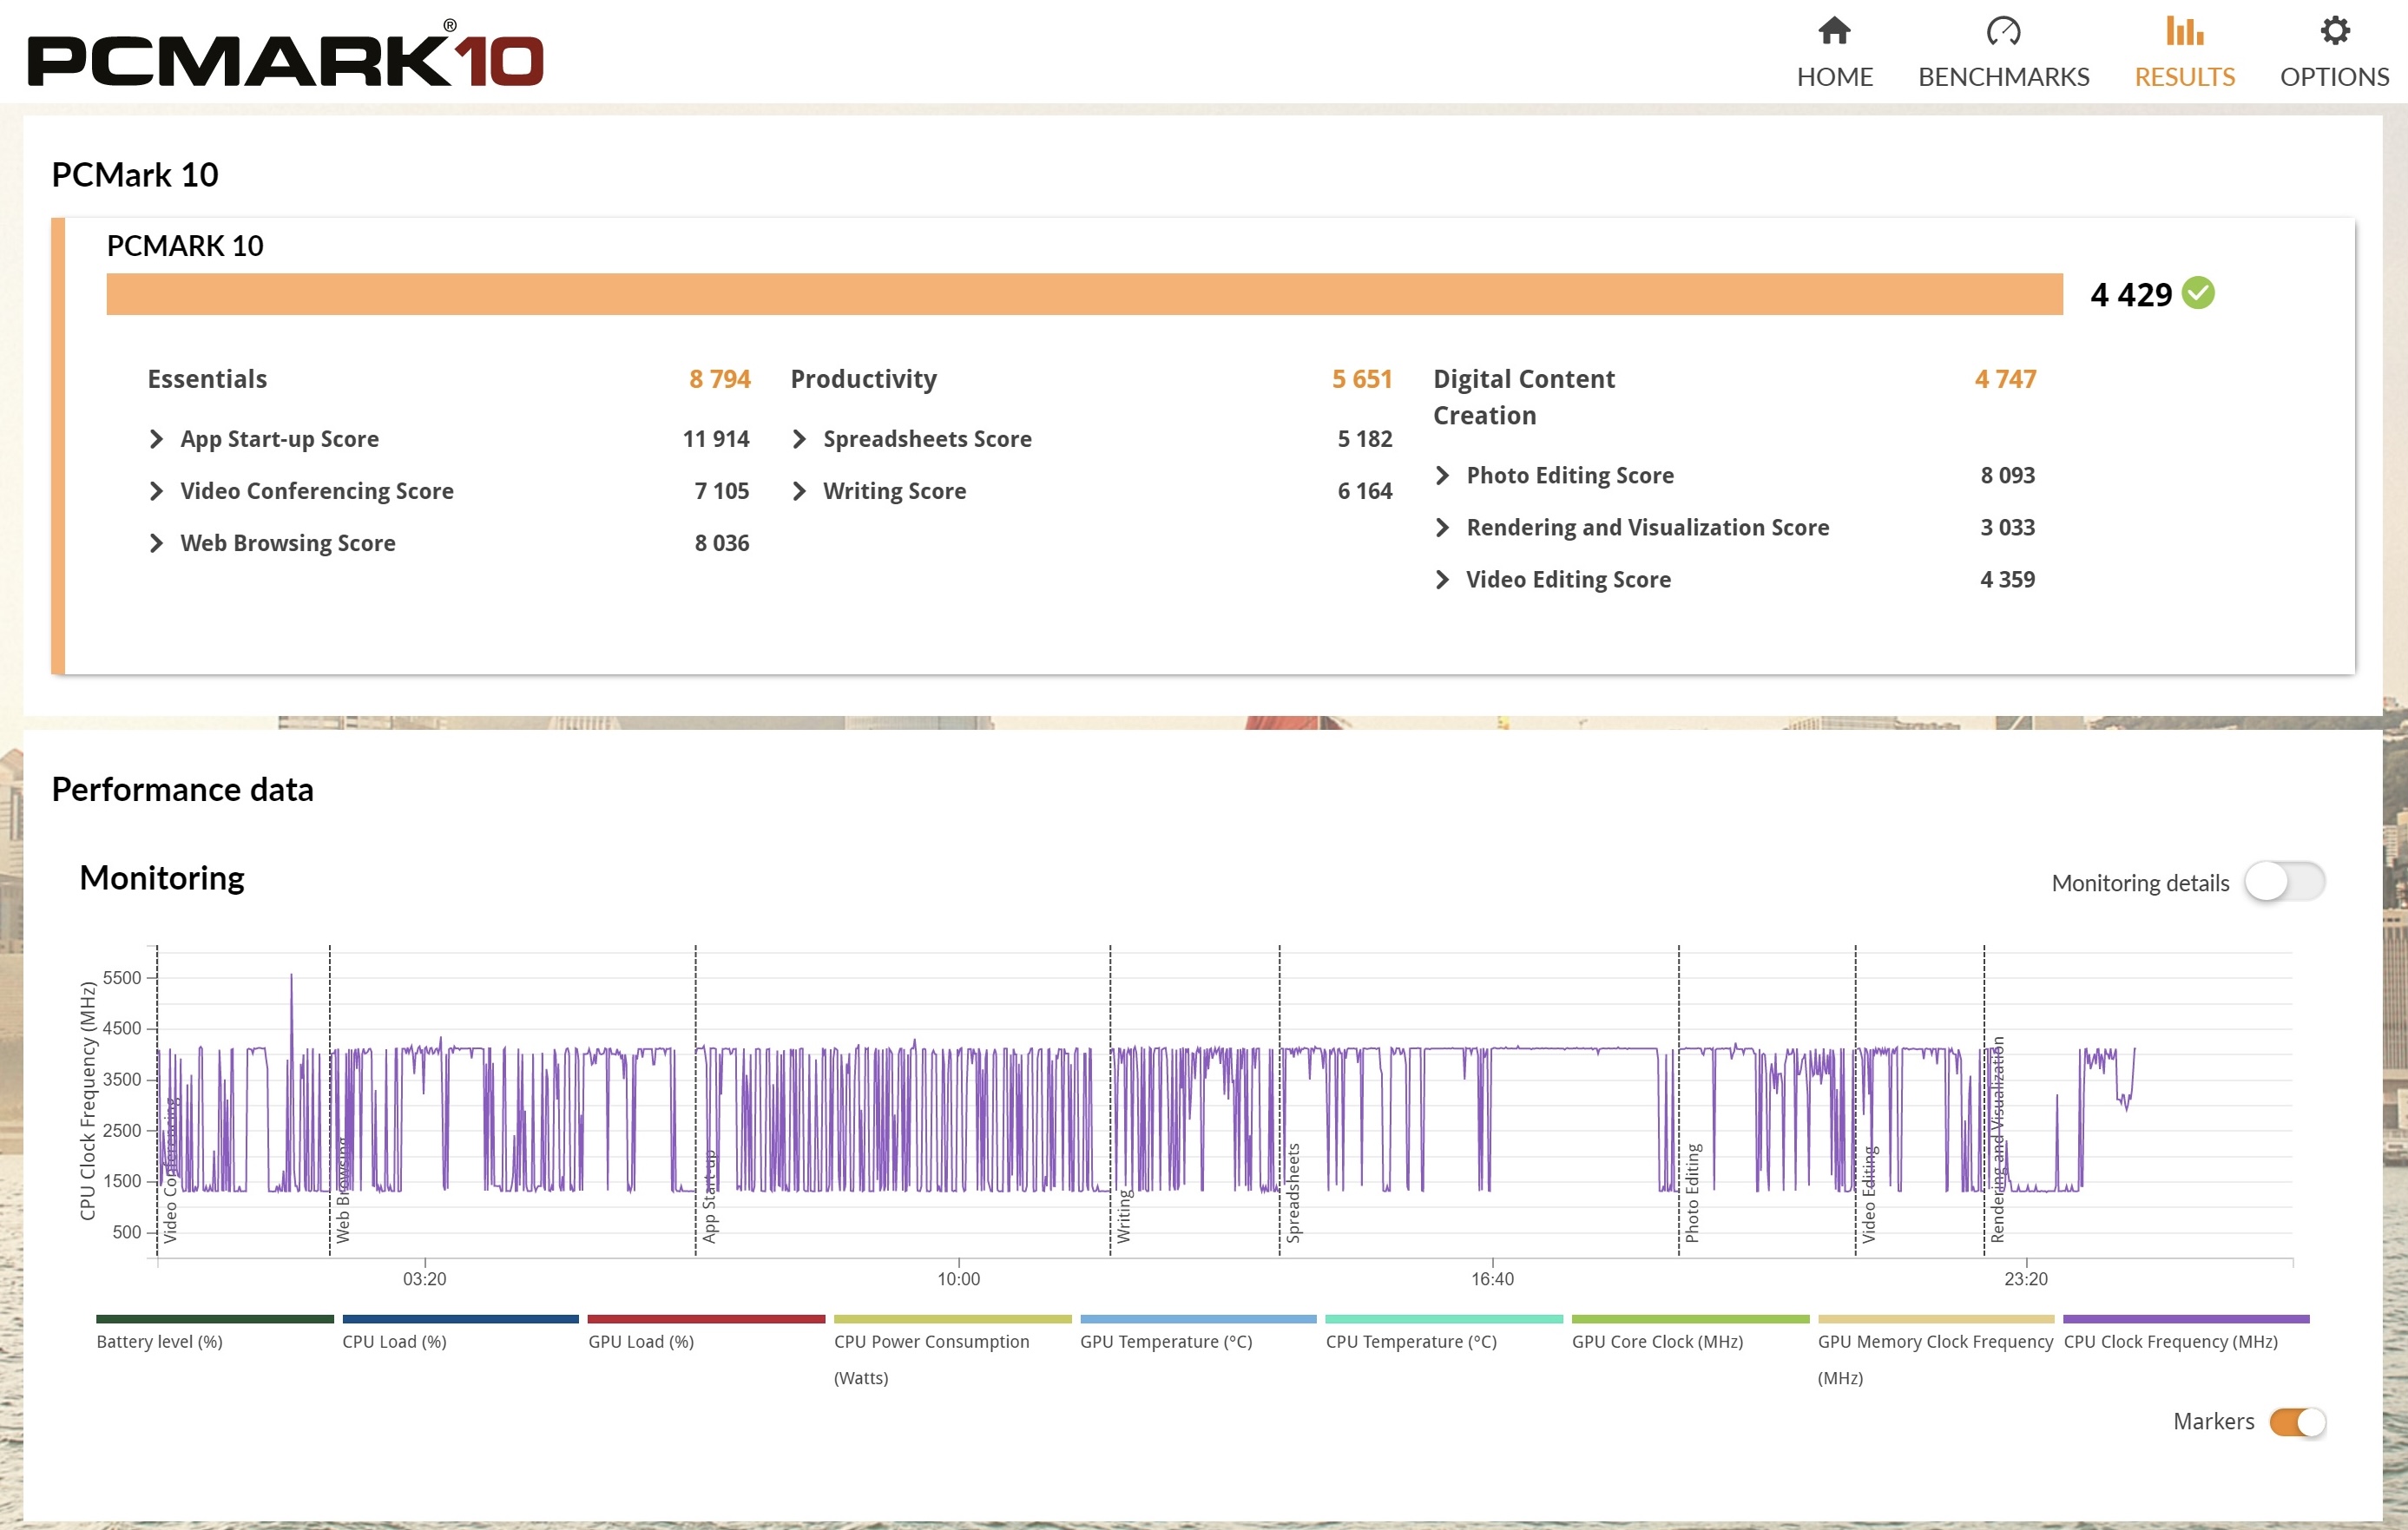Click the Video Conferencing Score label

[317, 491]
